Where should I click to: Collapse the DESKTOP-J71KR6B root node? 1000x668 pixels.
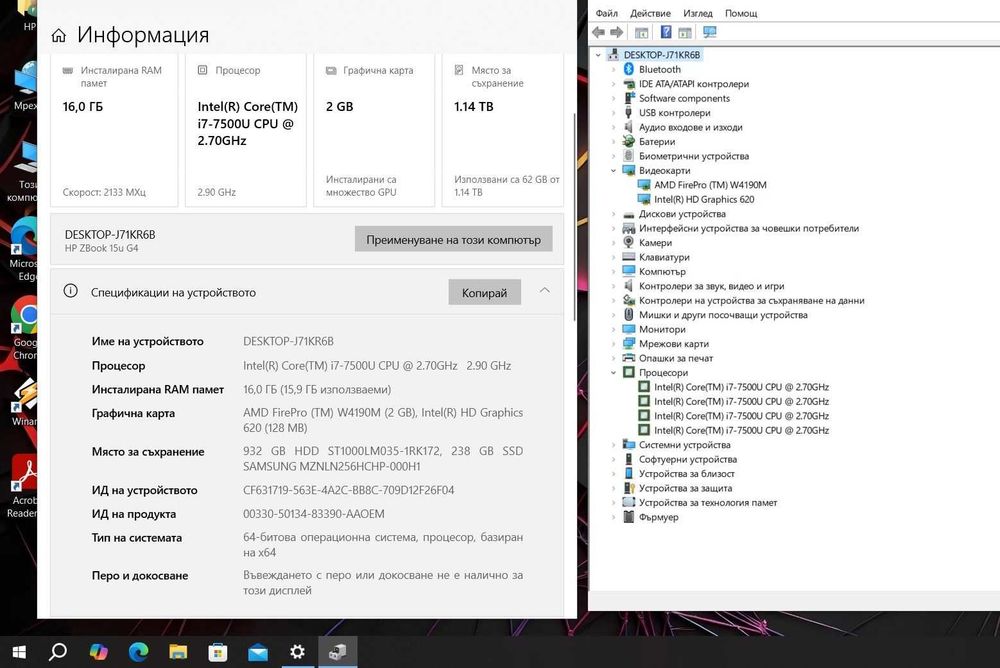point(598,55)
